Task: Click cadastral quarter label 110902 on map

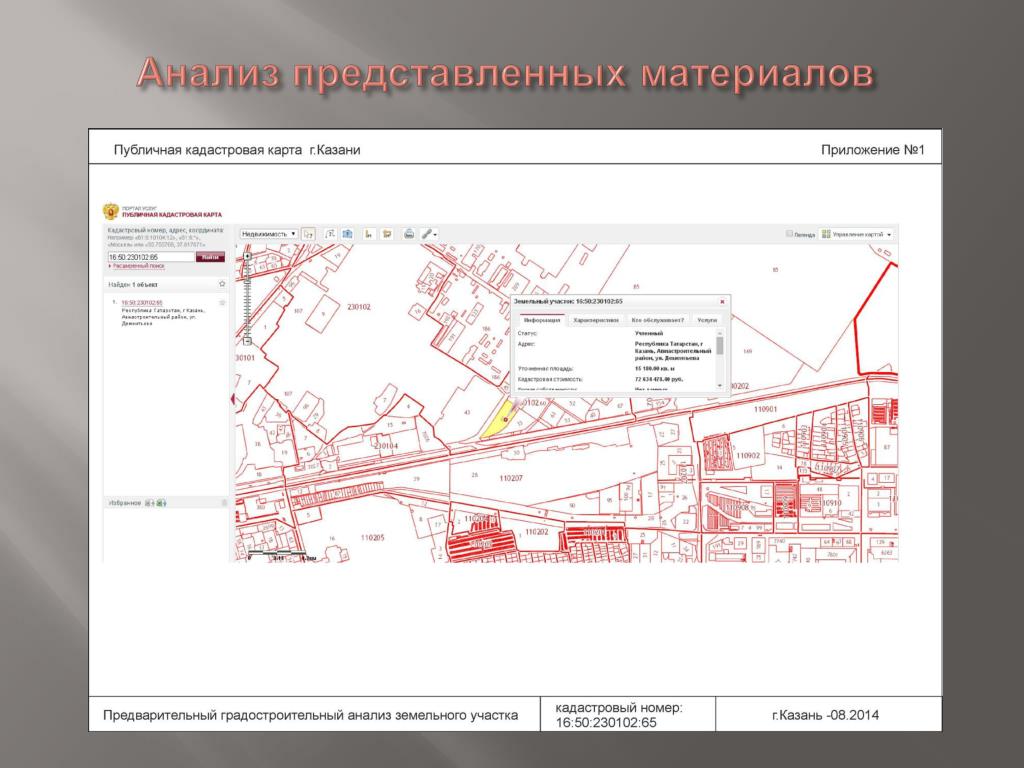Action: click(x=748, y=455)
